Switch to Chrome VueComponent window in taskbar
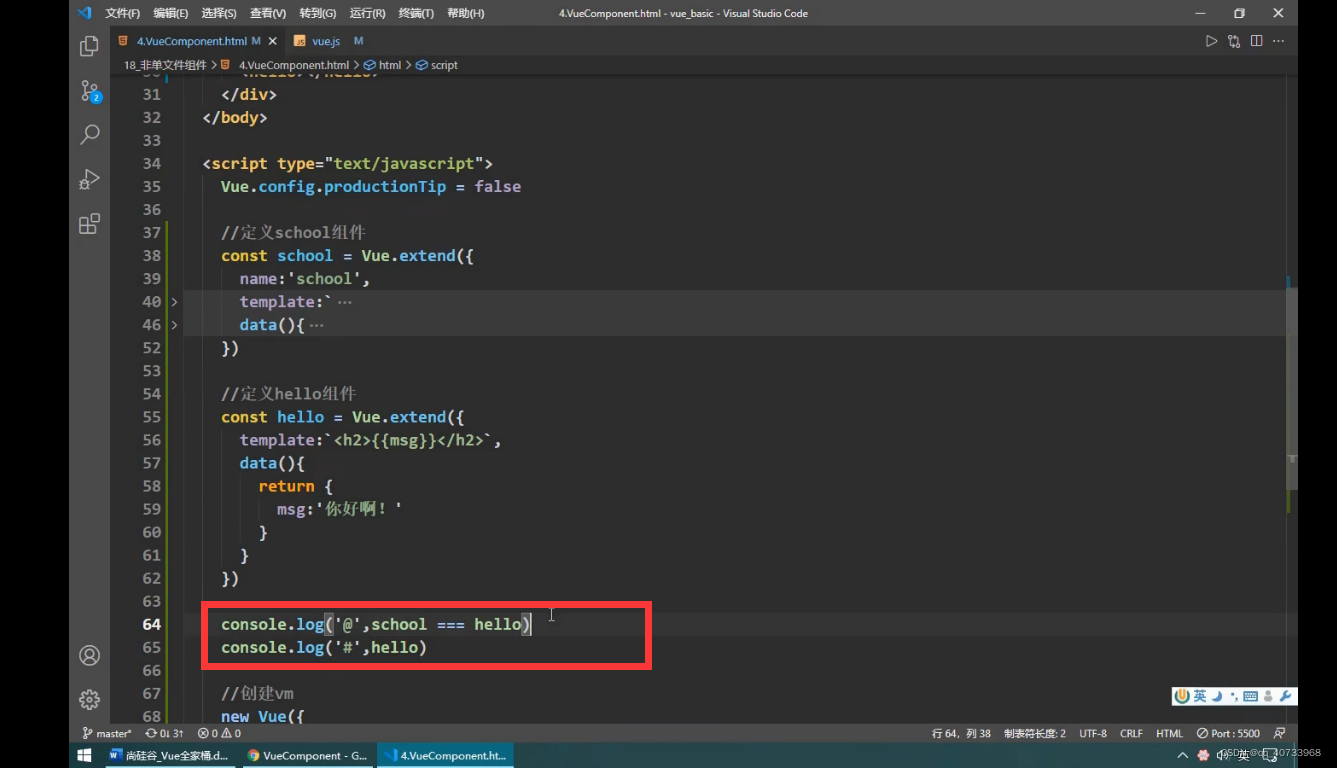 [x=307, y=755]
